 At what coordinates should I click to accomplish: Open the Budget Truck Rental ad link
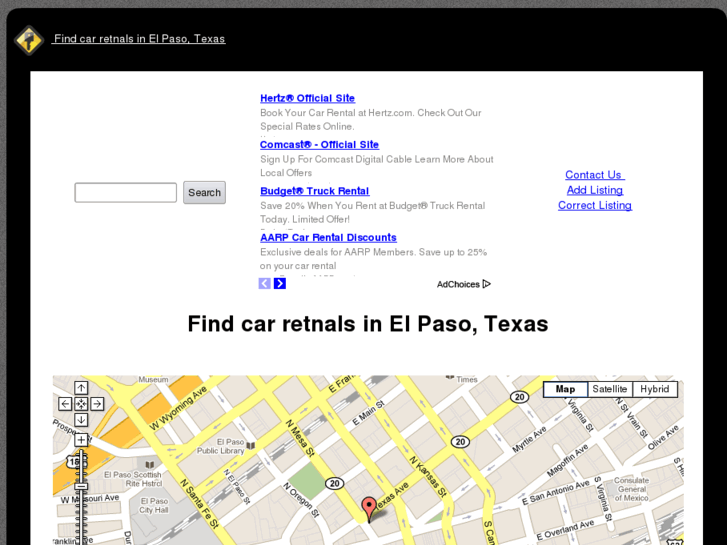(315, 191)
